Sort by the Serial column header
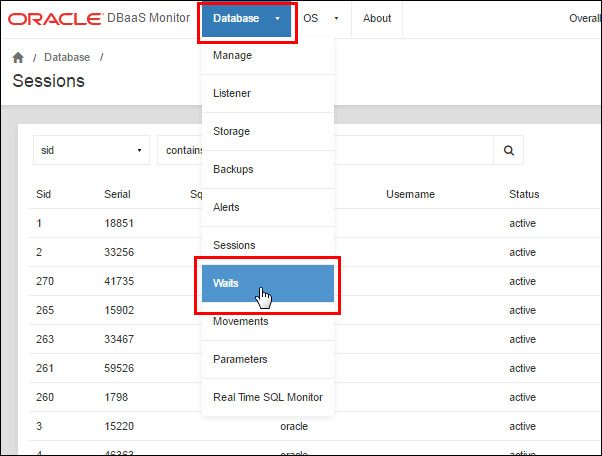 117,194
